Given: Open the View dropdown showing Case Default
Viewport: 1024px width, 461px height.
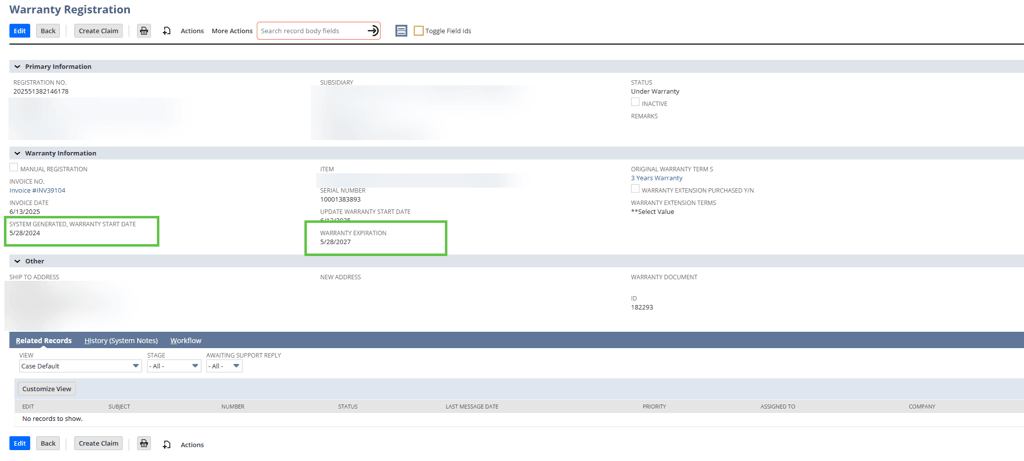Looking at the screenshot, I should pyautogui.click(x=80, y=366).
